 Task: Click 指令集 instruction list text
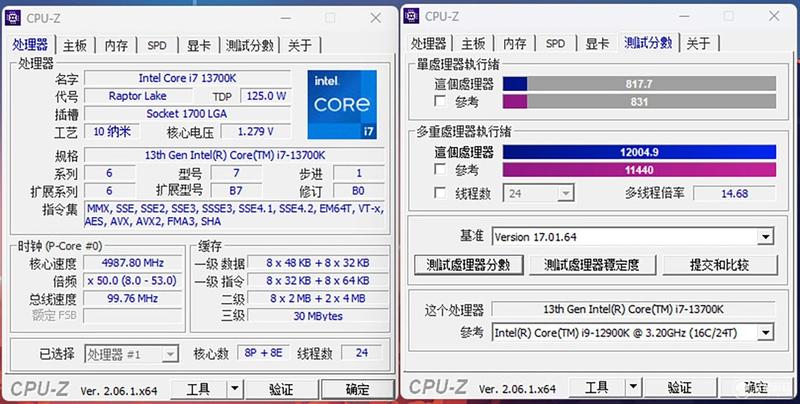click(x=234, y=215)
